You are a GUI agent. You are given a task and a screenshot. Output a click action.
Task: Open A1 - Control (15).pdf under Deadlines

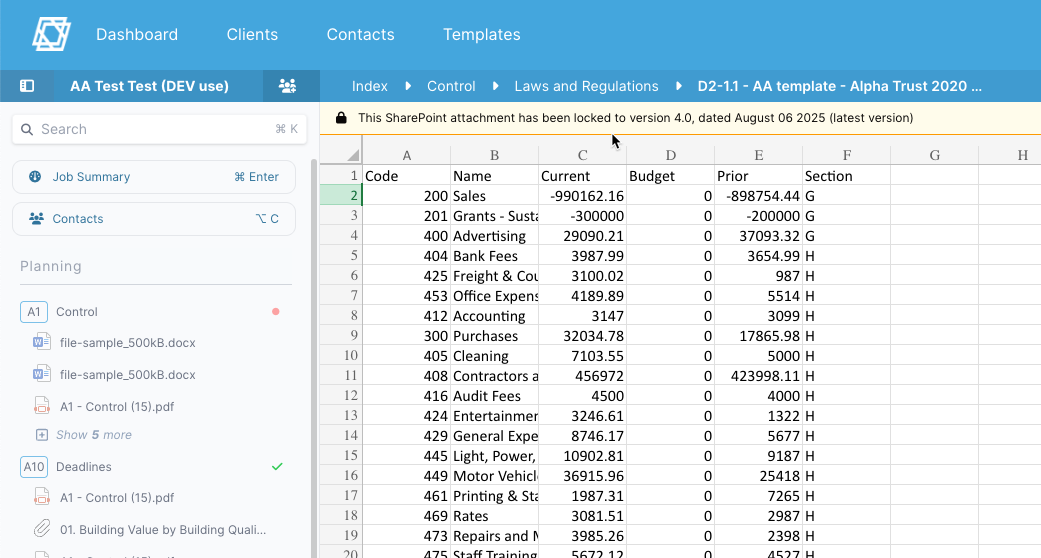[x=116, y=498]
